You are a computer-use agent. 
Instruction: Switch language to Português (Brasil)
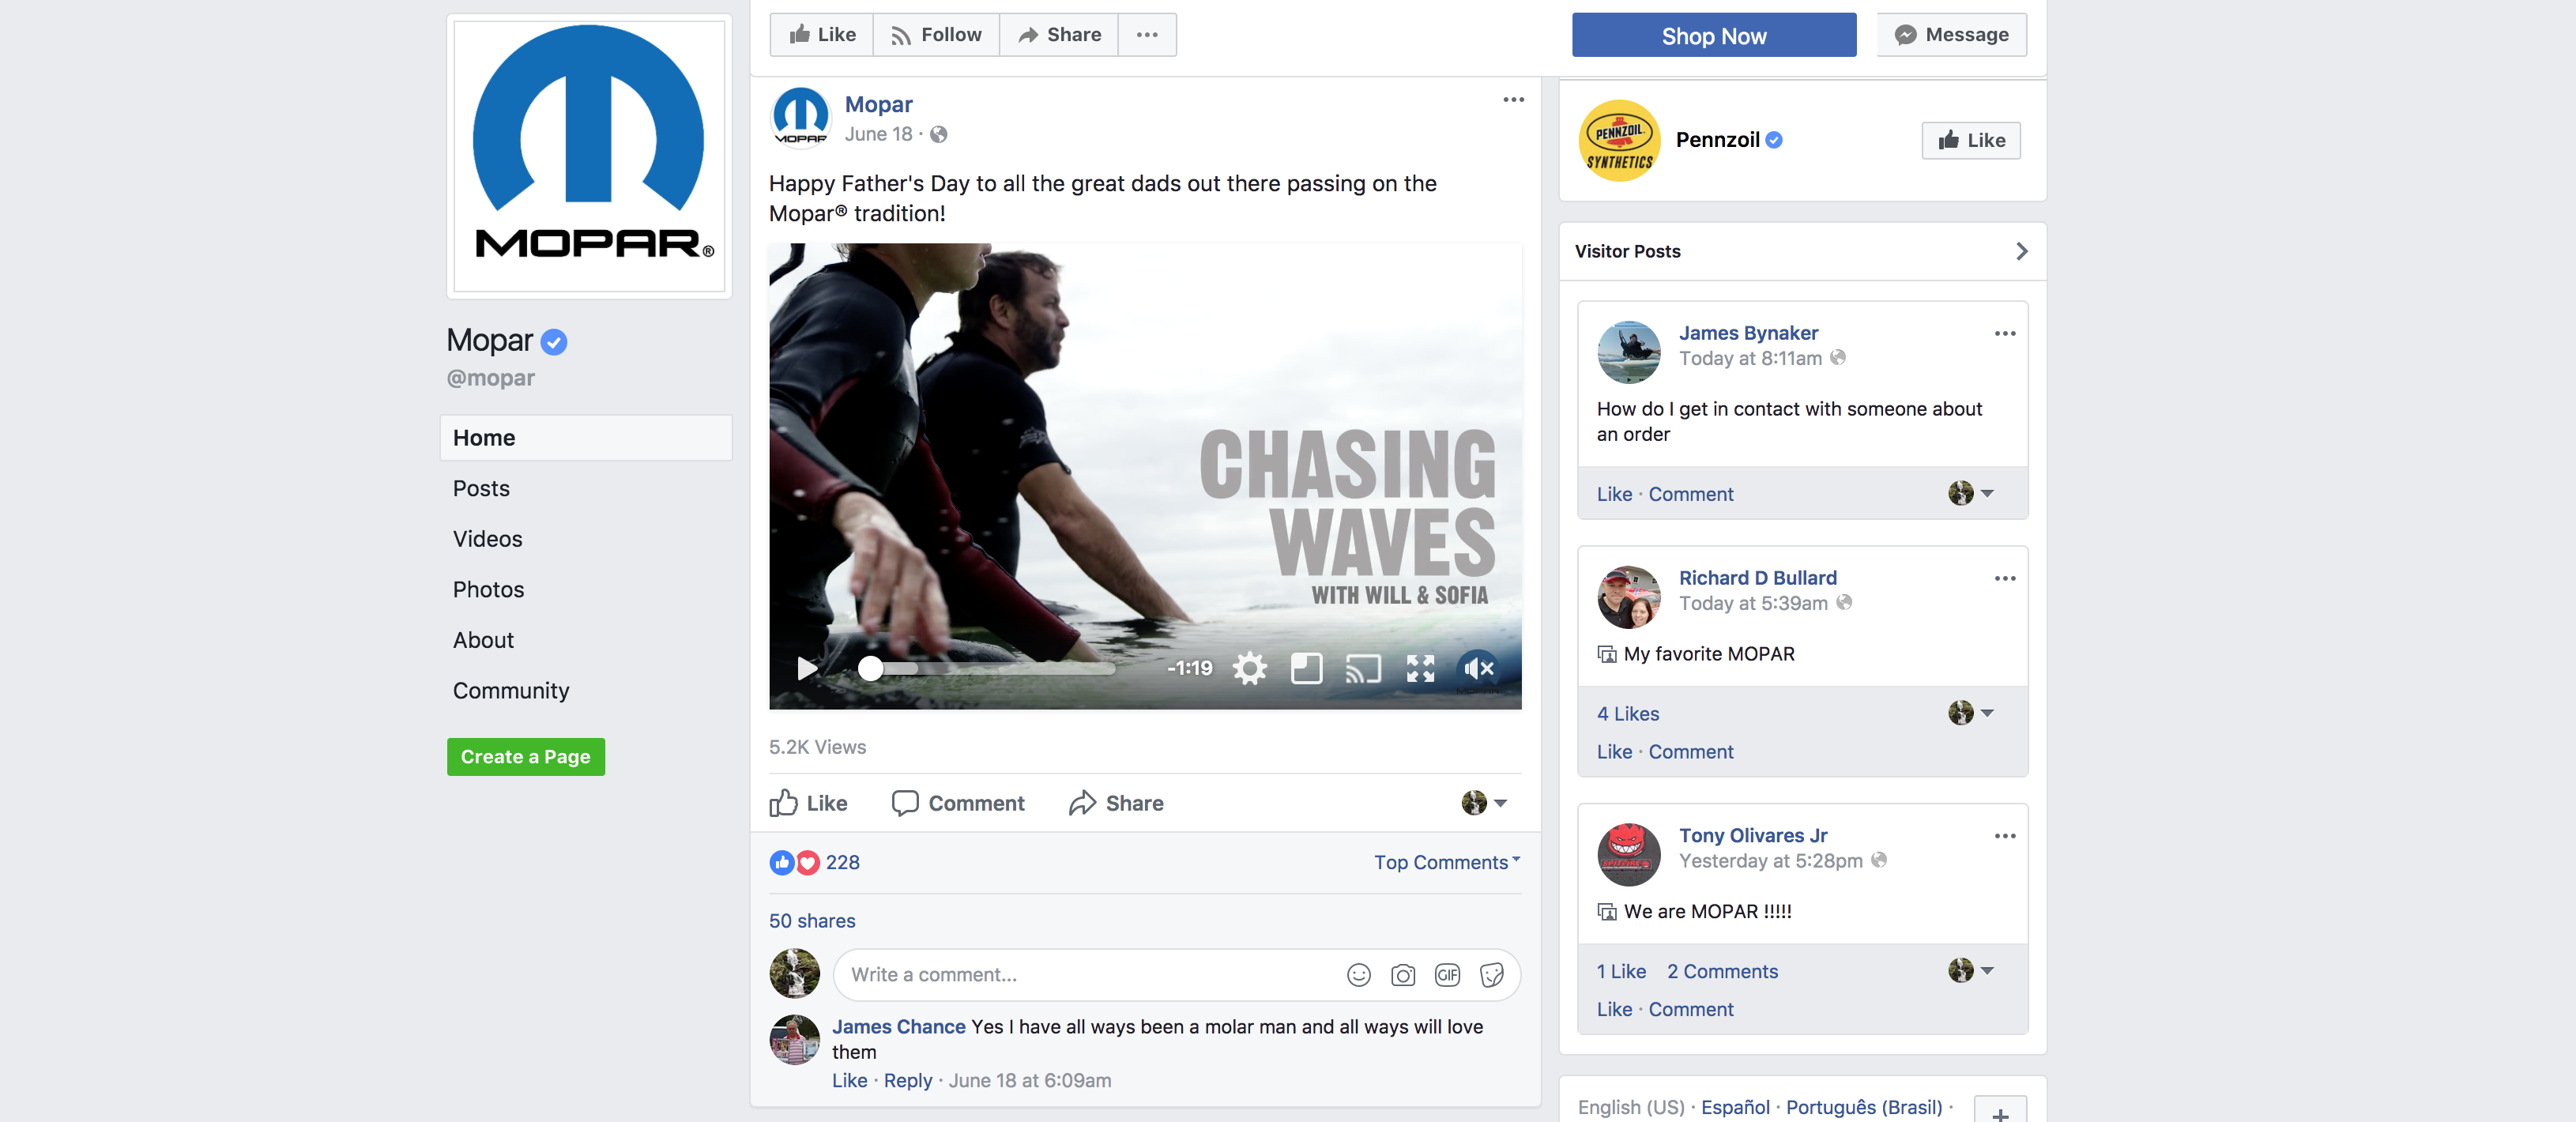coord(1864,1107)
